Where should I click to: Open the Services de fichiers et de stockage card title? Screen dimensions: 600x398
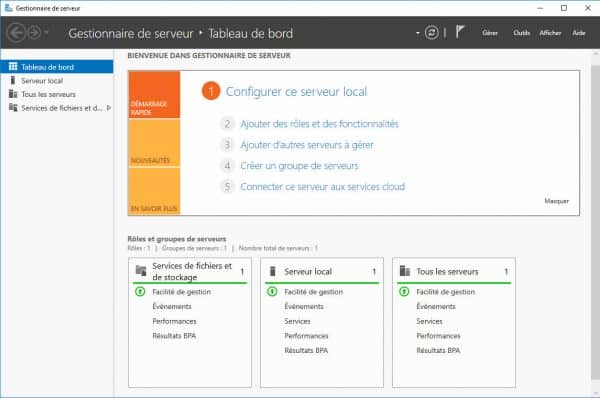(x=192, y=271)
